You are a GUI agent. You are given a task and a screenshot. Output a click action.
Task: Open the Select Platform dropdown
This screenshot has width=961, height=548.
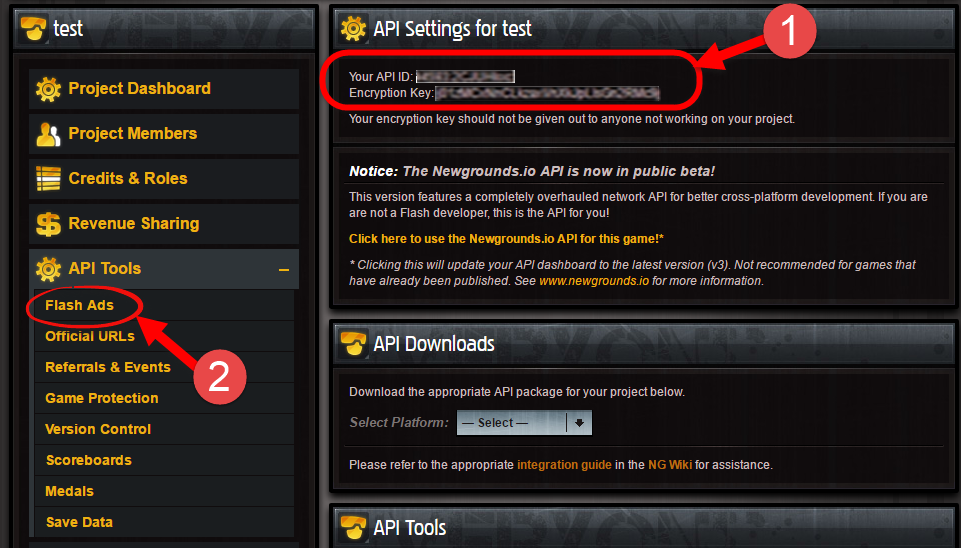pyautogui.click(x=524, y=423)
